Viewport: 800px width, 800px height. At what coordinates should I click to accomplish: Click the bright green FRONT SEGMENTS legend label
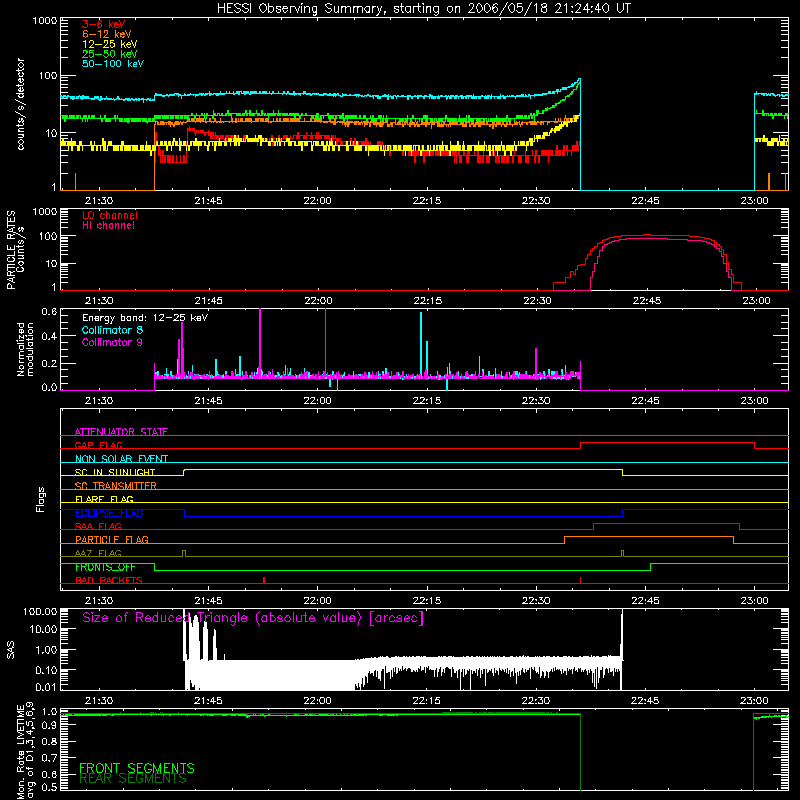click(137, 768)
